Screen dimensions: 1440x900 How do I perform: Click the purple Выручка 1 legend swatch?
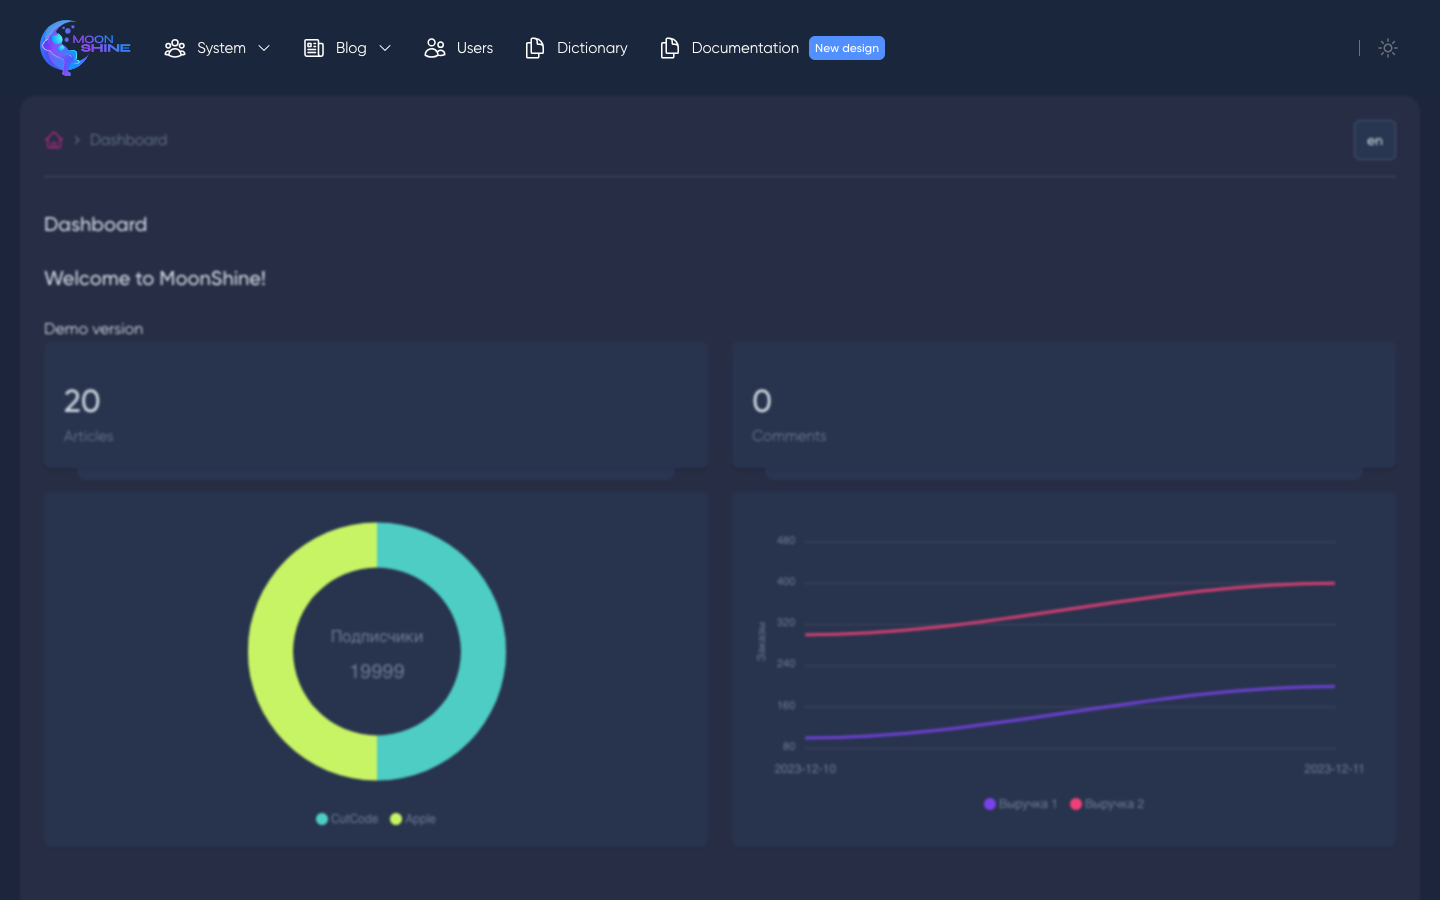point(990,804)
